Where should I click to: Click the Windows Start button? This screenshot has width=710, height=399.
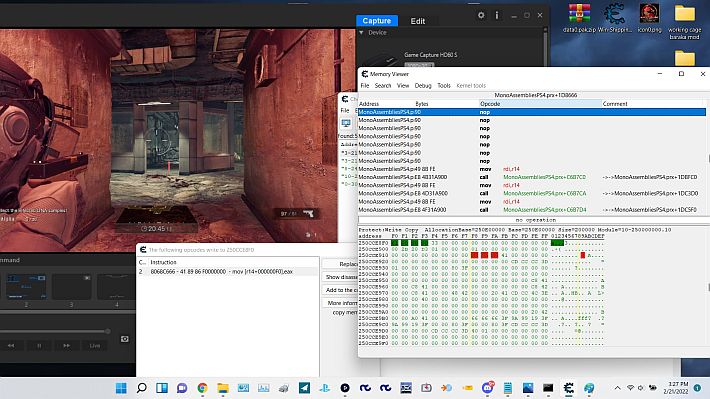click(121, 388)
